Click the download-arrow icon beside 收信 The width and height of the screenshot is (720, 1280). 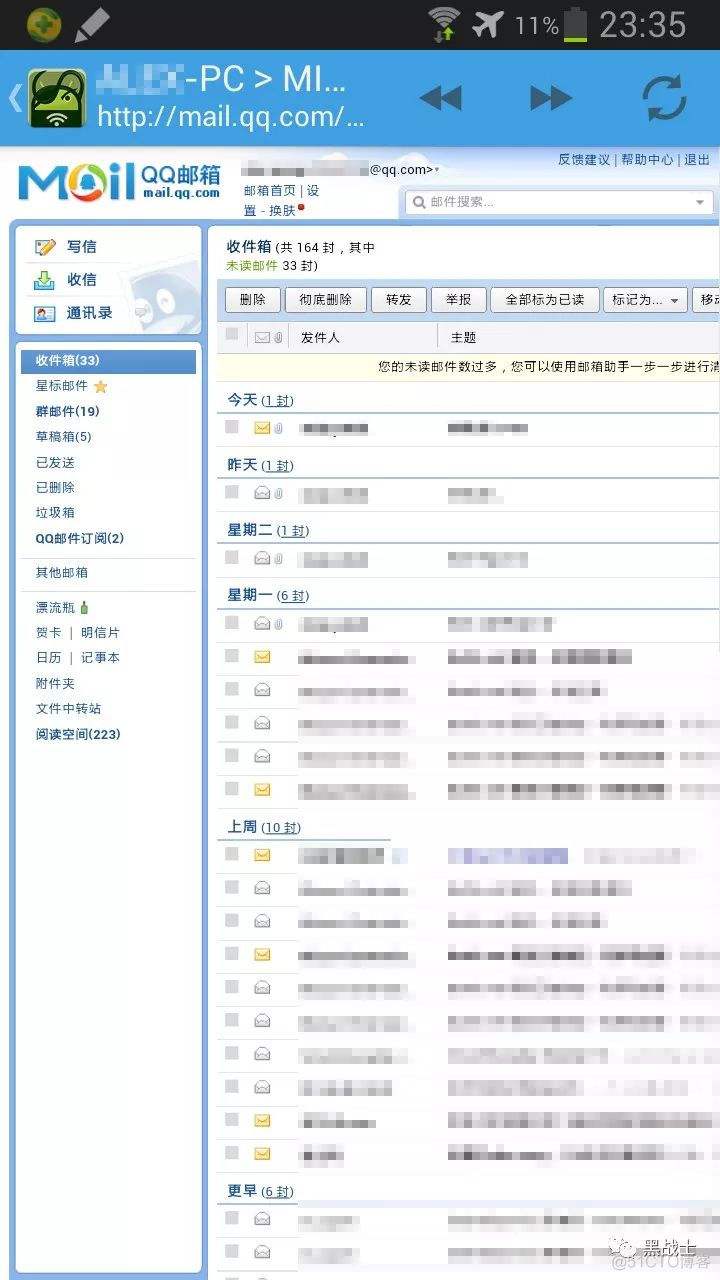click(45, 280)
